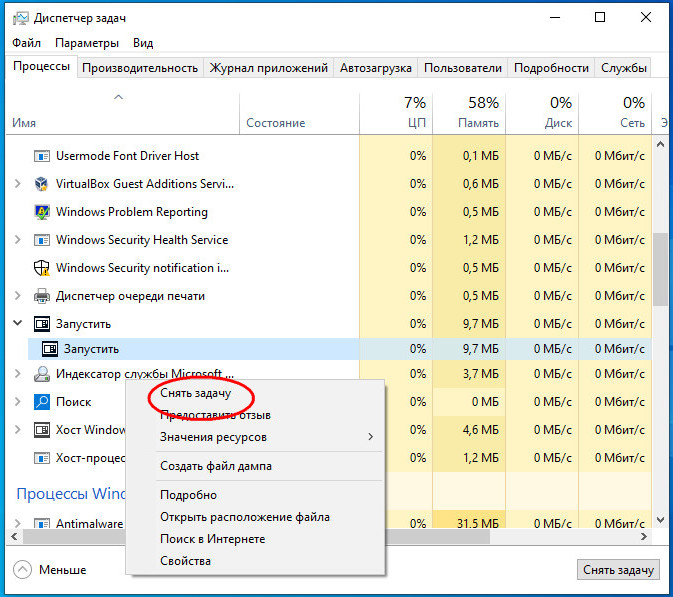
Task: Select the Процессы tab
Action: point(41,66)
